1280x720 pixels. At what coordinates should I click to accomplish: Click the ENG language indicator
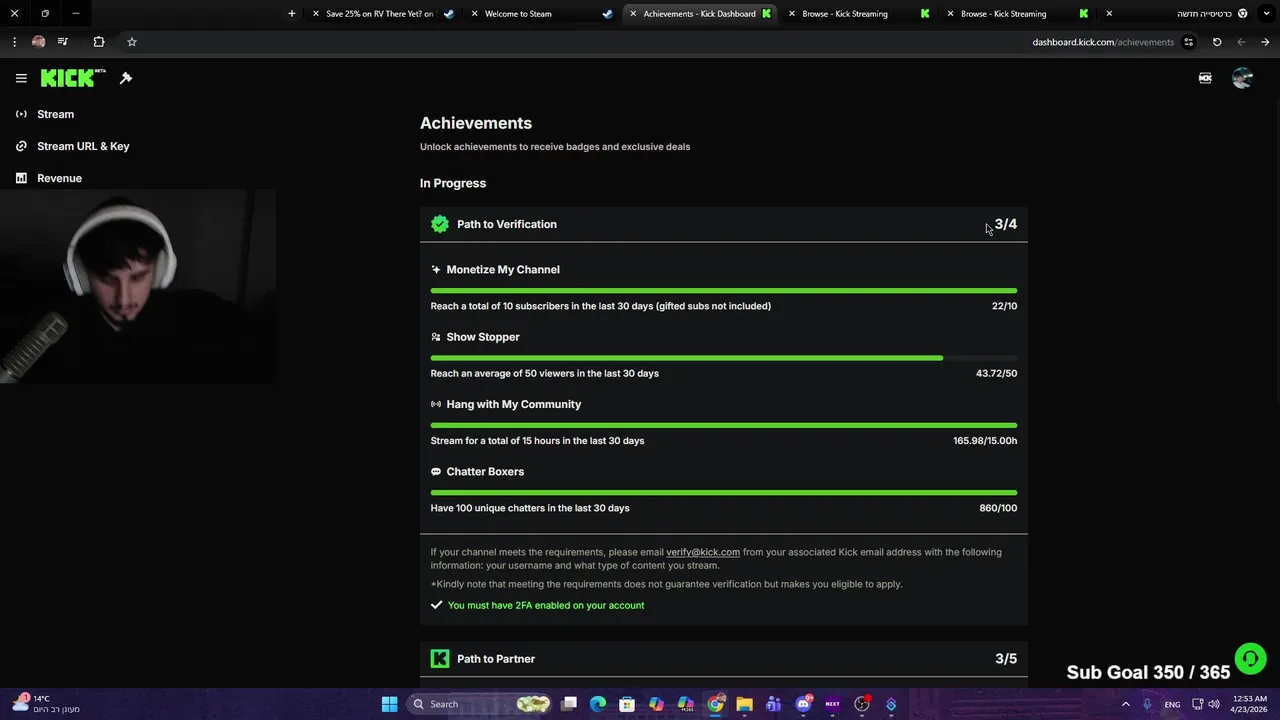(x=1172, y=704)
